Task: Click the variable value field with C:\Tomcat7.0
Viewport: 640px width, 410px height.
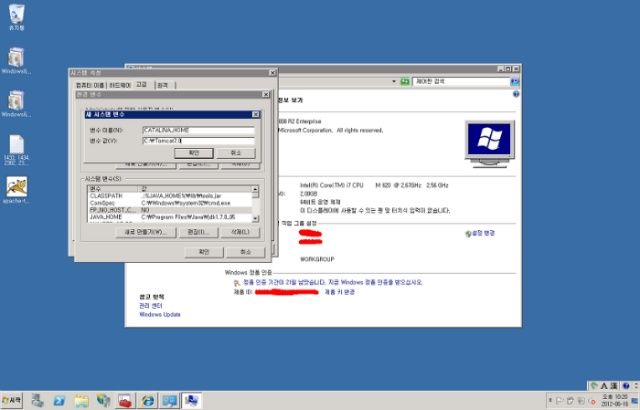Action: pyautogui.click(x=198, y=141)
